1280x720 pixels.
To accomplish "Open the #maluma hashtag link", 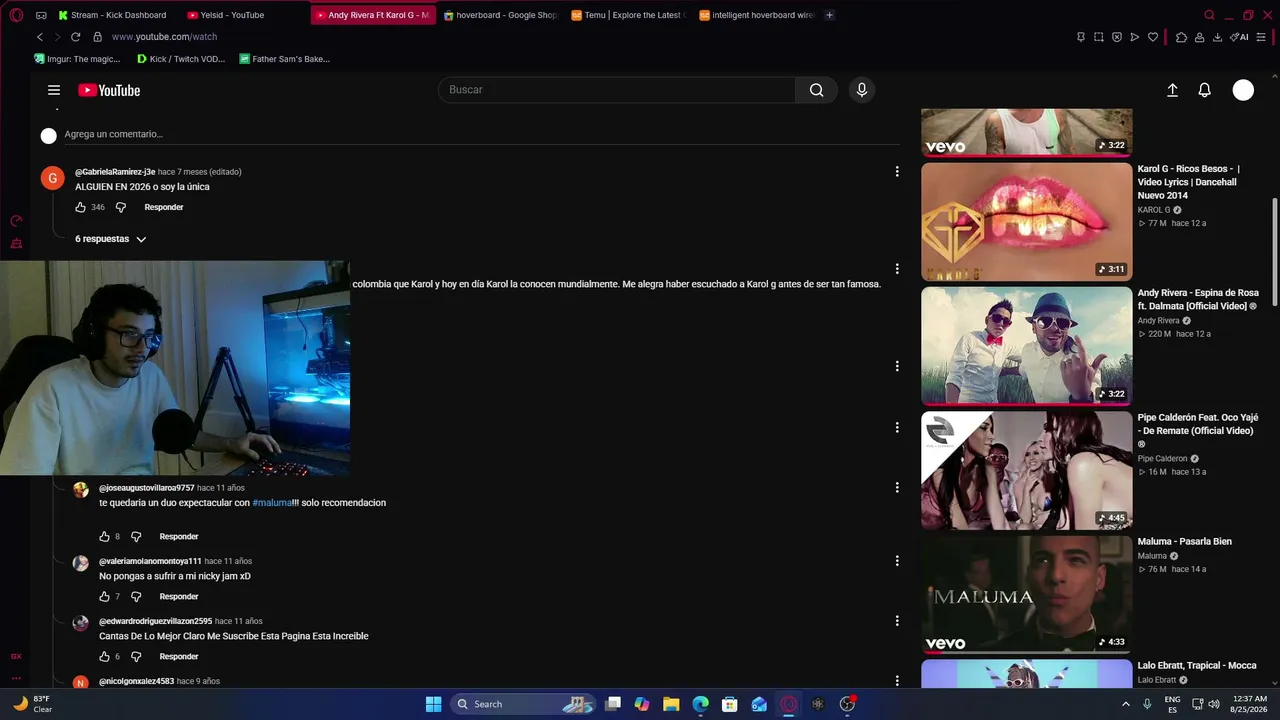I will [272, 503].
